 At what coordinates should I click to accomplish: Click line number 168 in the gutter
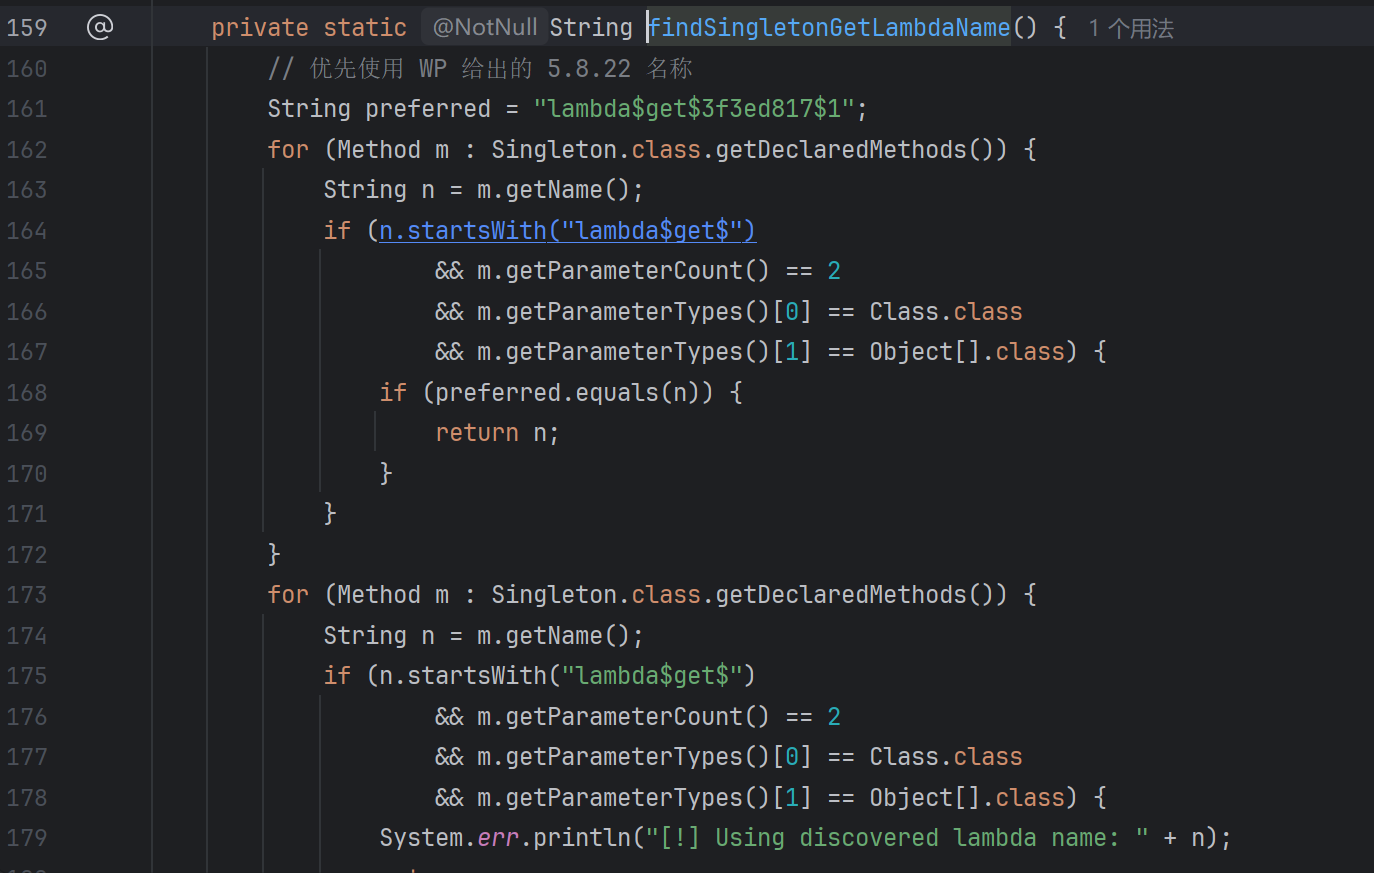27,393
